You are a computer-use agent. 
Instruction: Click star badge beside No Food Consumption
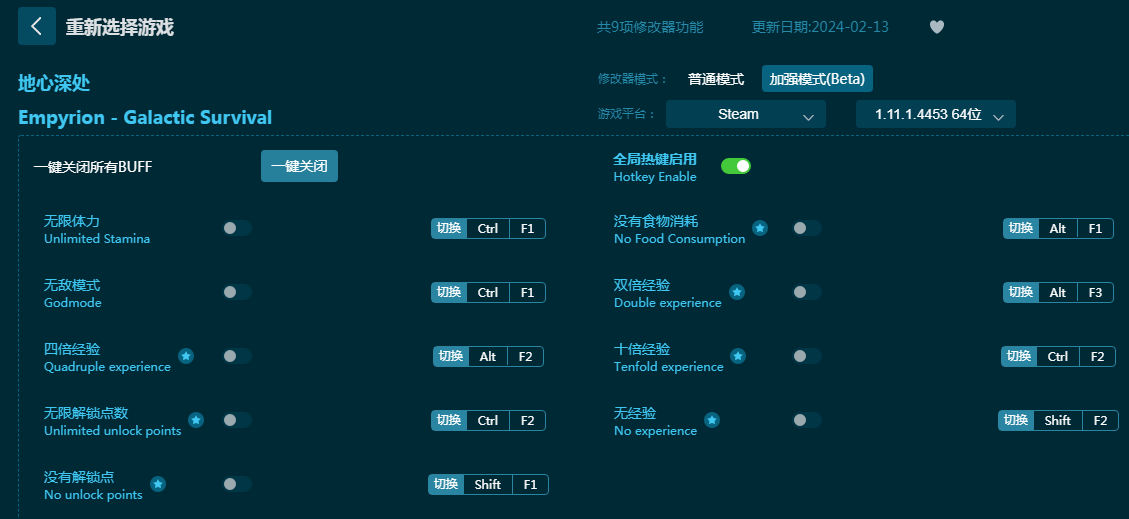coord(760,228)
